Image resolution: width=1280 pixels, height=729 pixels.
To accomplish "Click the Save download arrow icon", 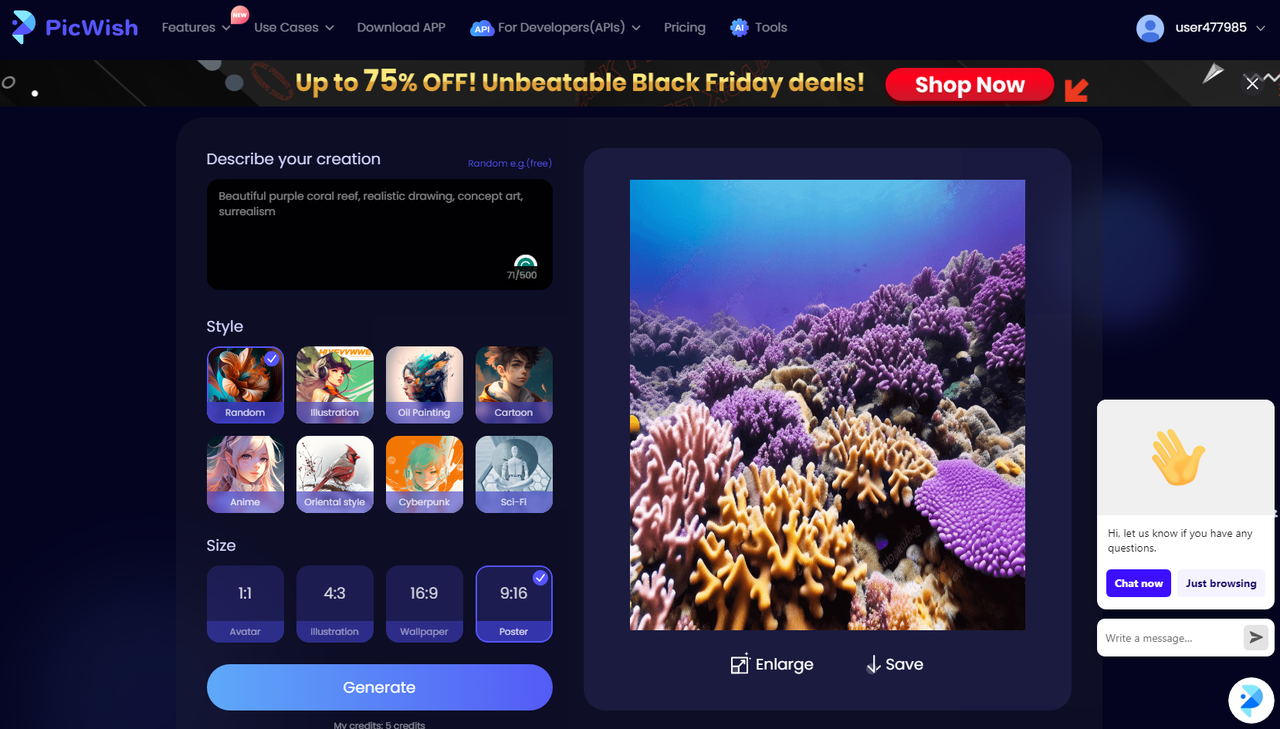I will point(873,664).
